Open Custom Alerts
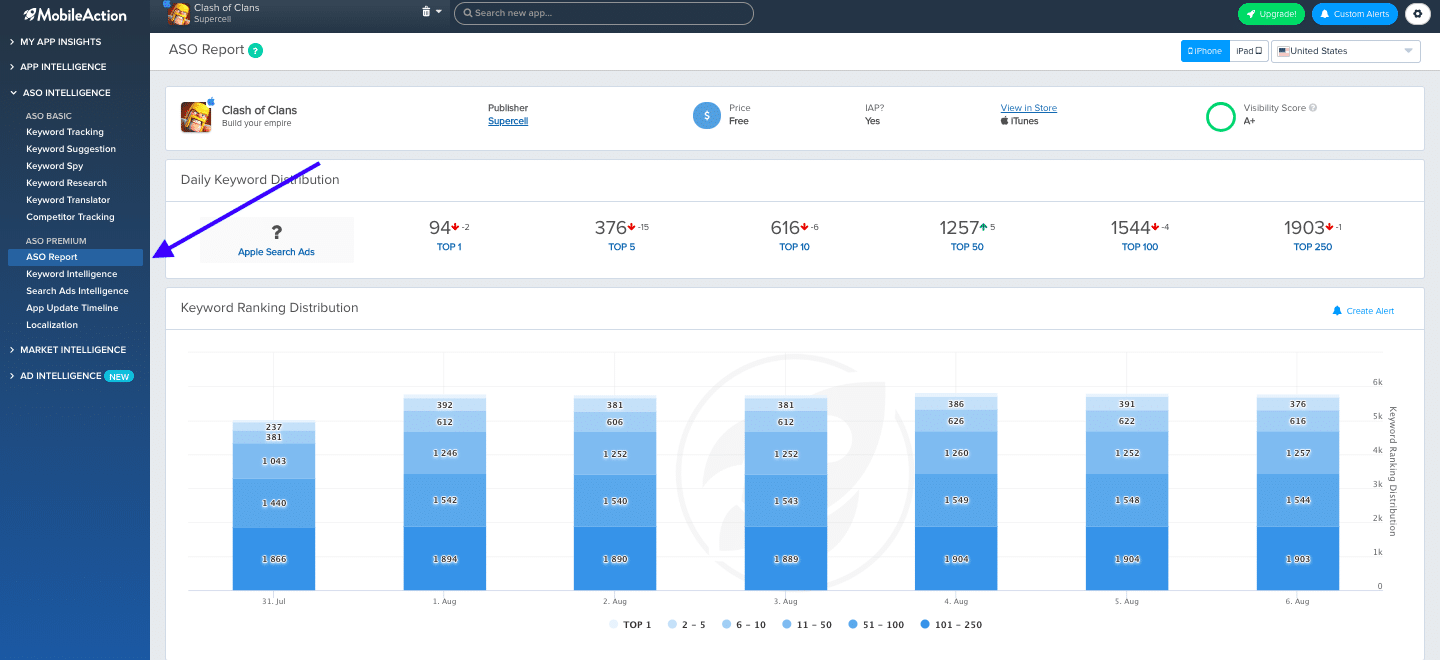Image resolution: width=1440 pixels, height=660 pixels. tap(1355, 14)
